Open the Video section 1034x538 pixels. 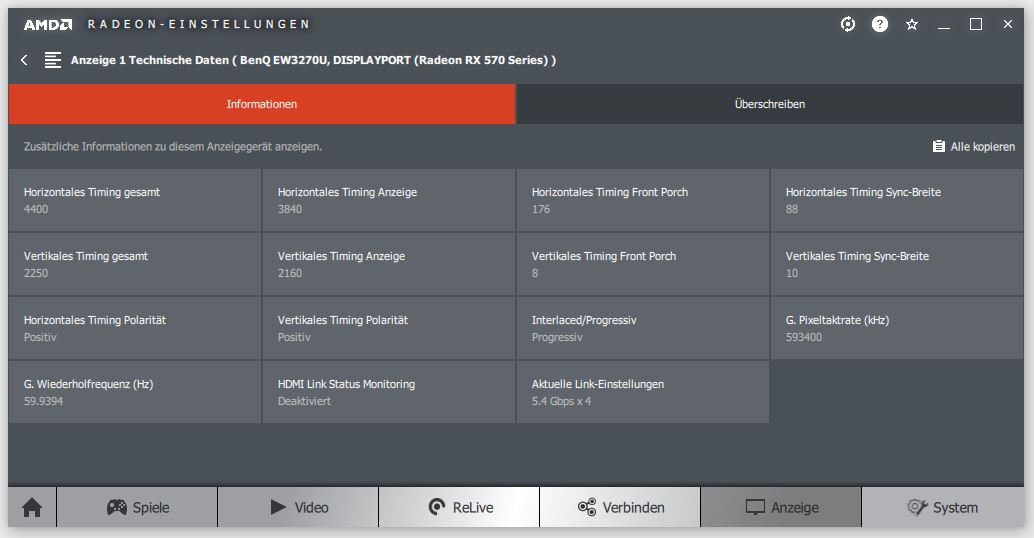(298, 507)
